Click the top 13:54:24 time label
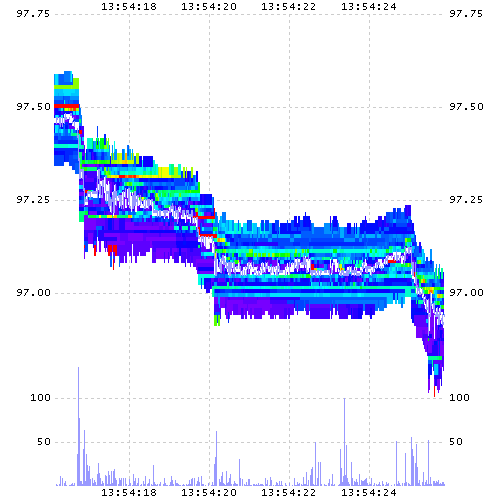 point(369,7)
